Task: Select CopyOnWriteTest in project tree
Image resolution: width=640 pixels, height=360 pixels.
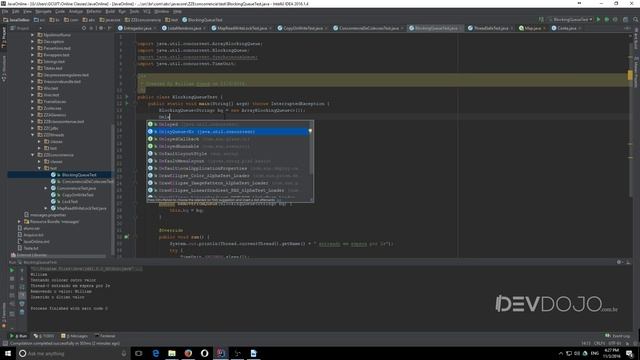Action: tap(78, 195)
